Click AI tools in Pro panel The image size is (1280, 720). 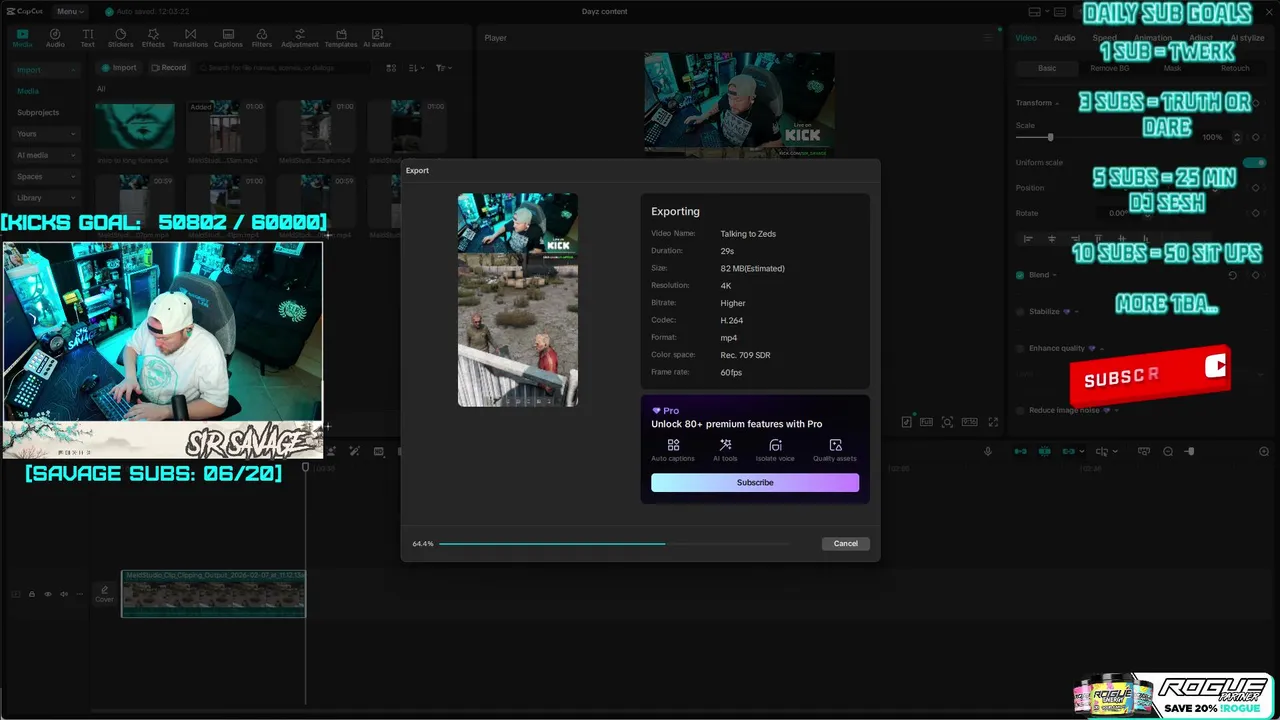click(x=725, y=450)
